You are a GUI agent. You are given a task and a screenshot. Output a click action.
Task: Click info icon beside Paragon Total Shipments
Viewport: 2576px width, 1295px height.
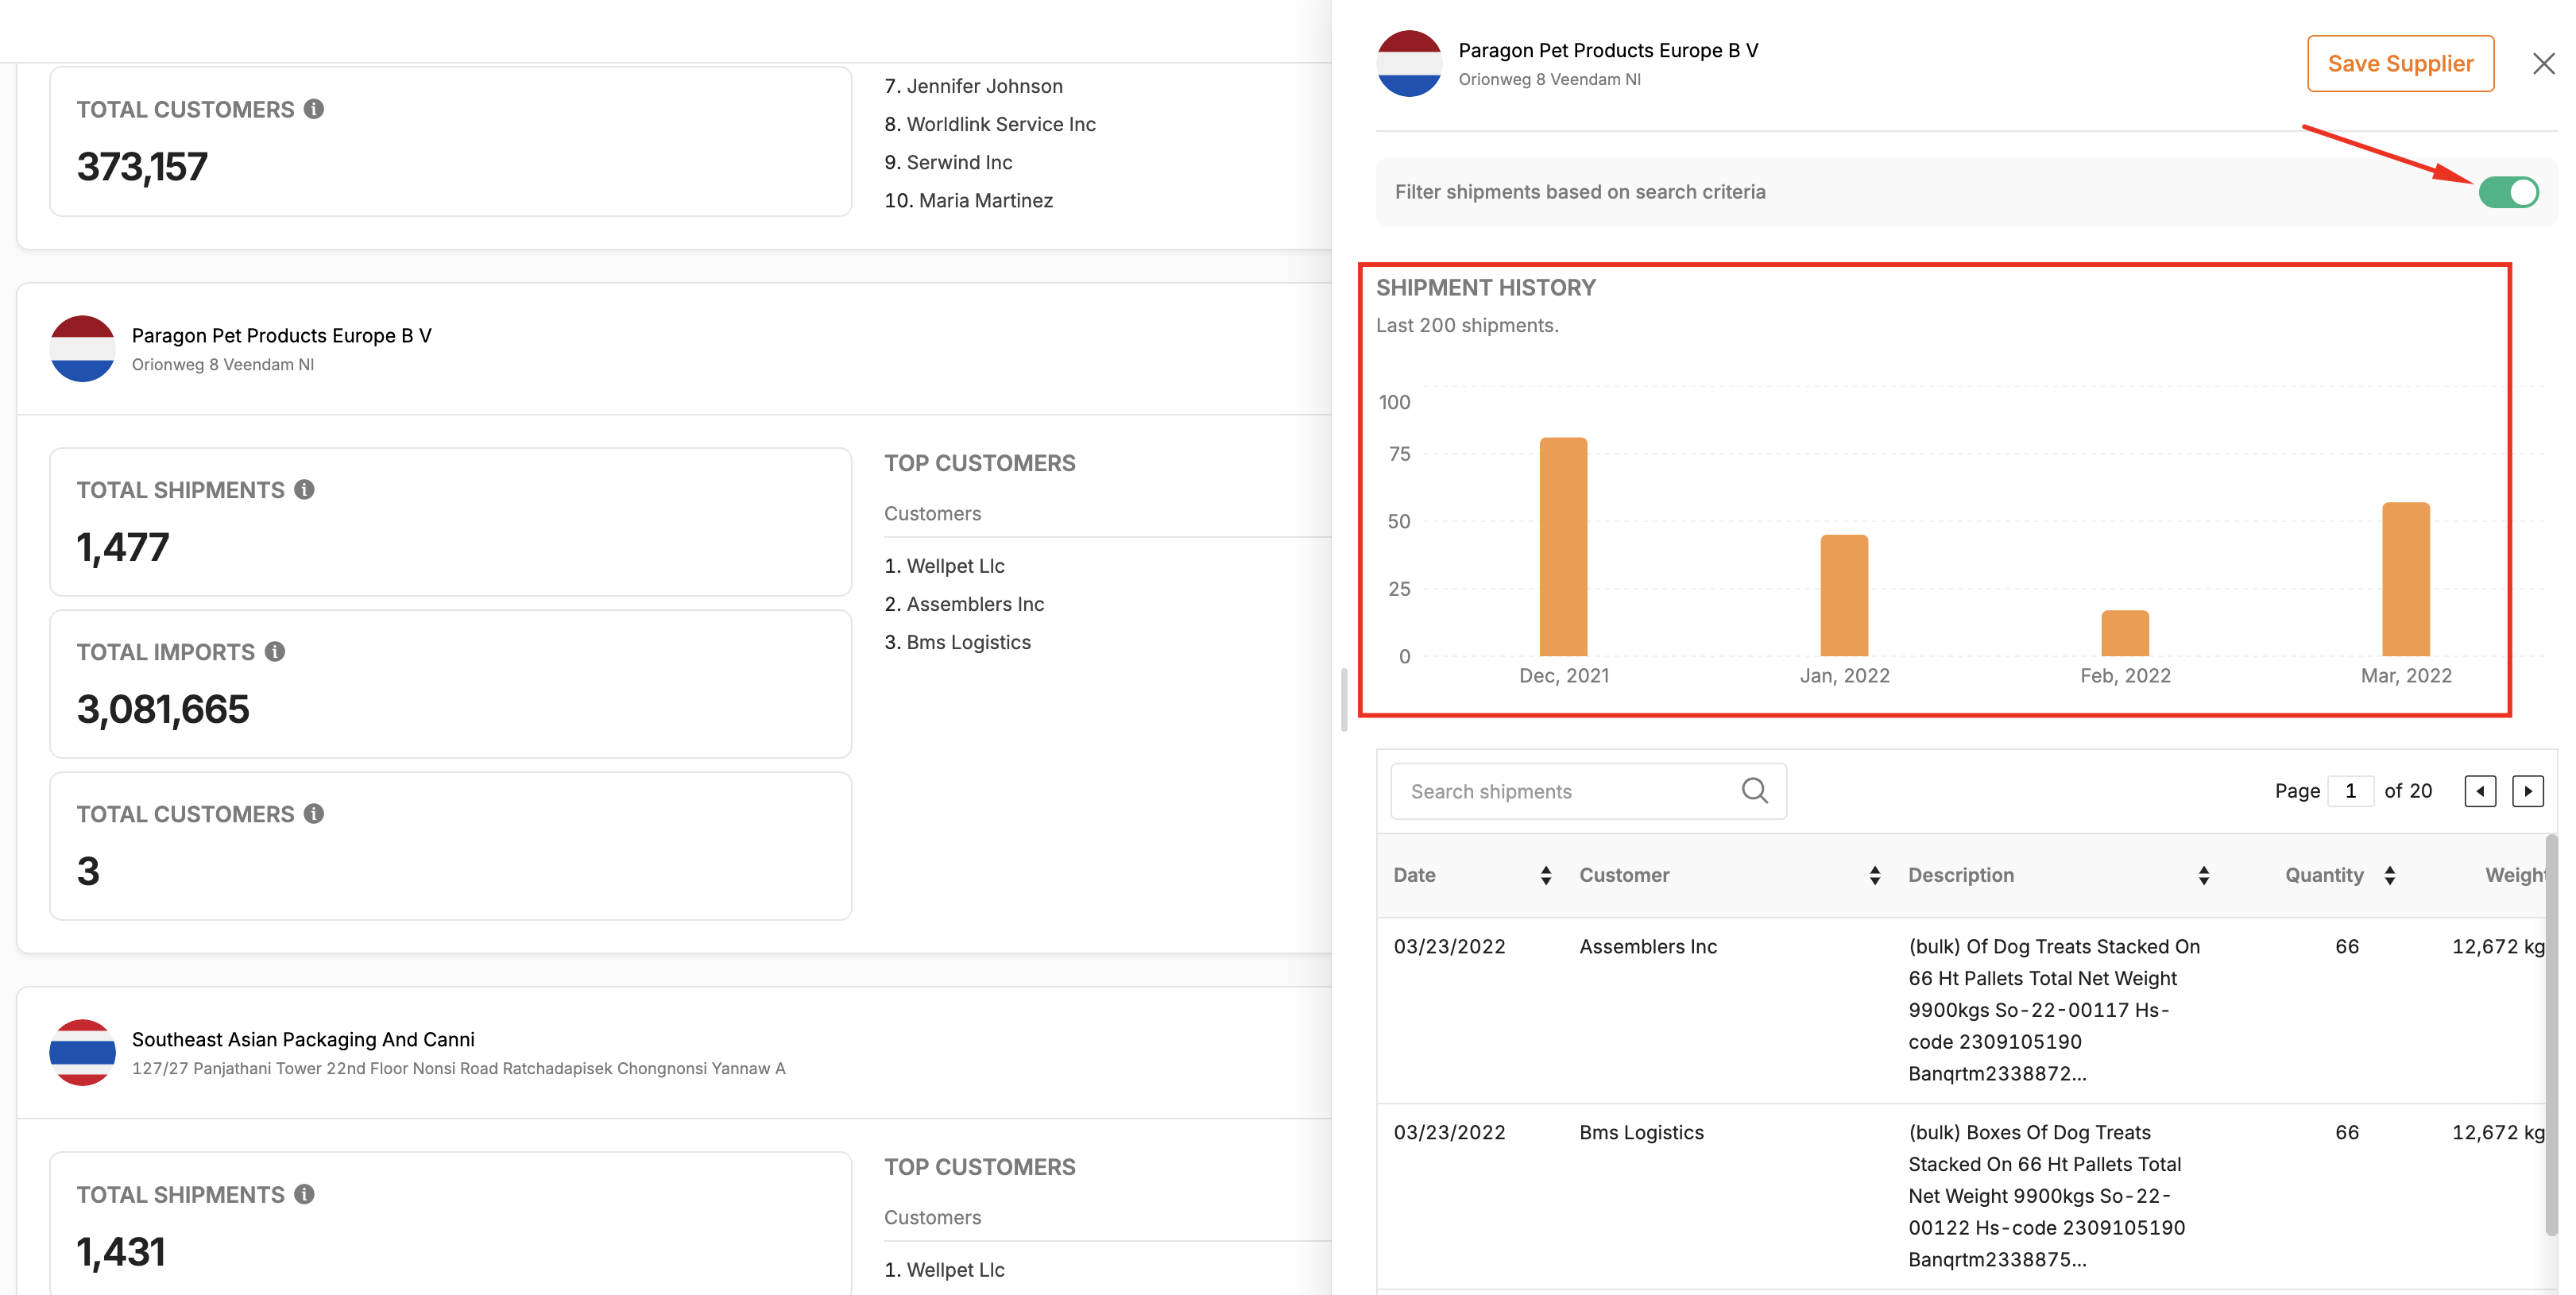[304, 489]
